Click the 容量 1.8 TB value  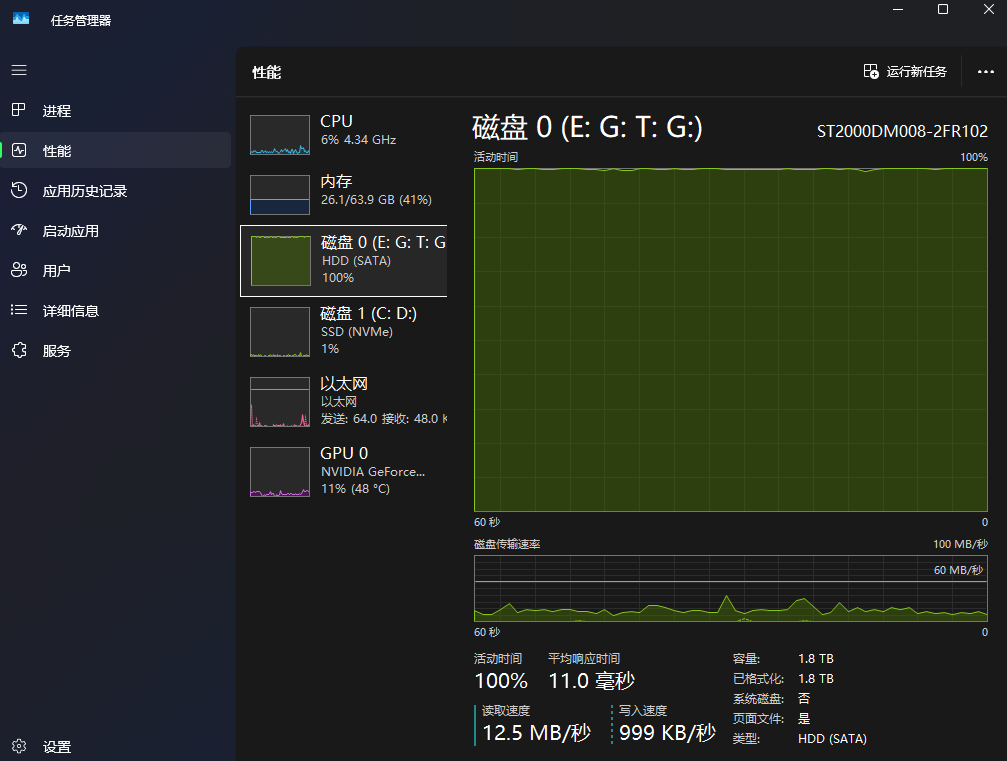pos(816,659)
